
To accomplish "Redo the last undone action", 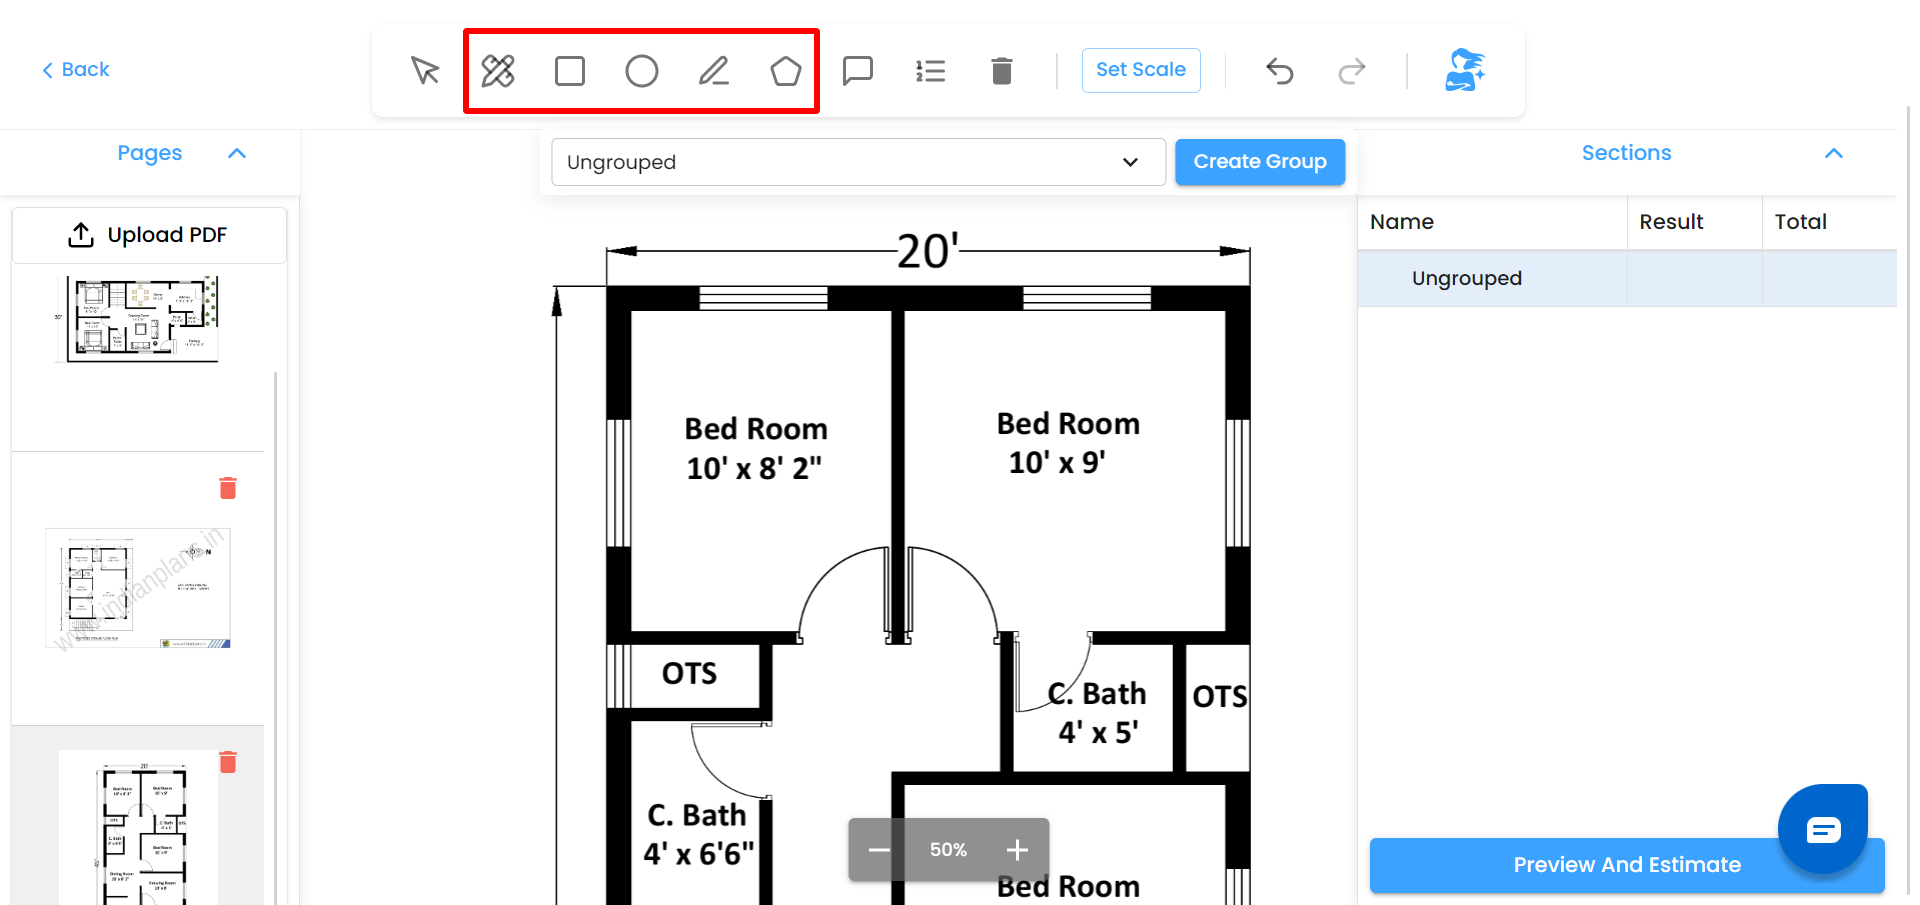I will pyautogui.click(x=1352, y=71).
